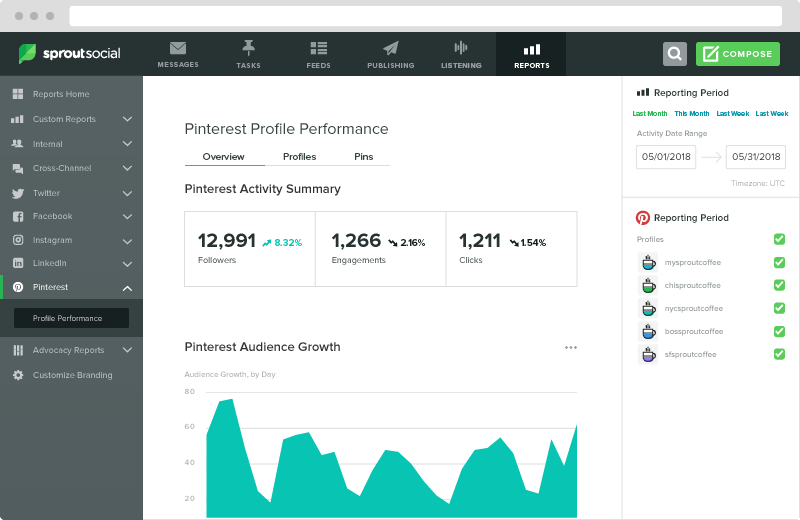Image resolution: width=800 pixels, height=520 pixels.
Task: Expand the Cross-Channel section chevron
Action: pos(128,168)
